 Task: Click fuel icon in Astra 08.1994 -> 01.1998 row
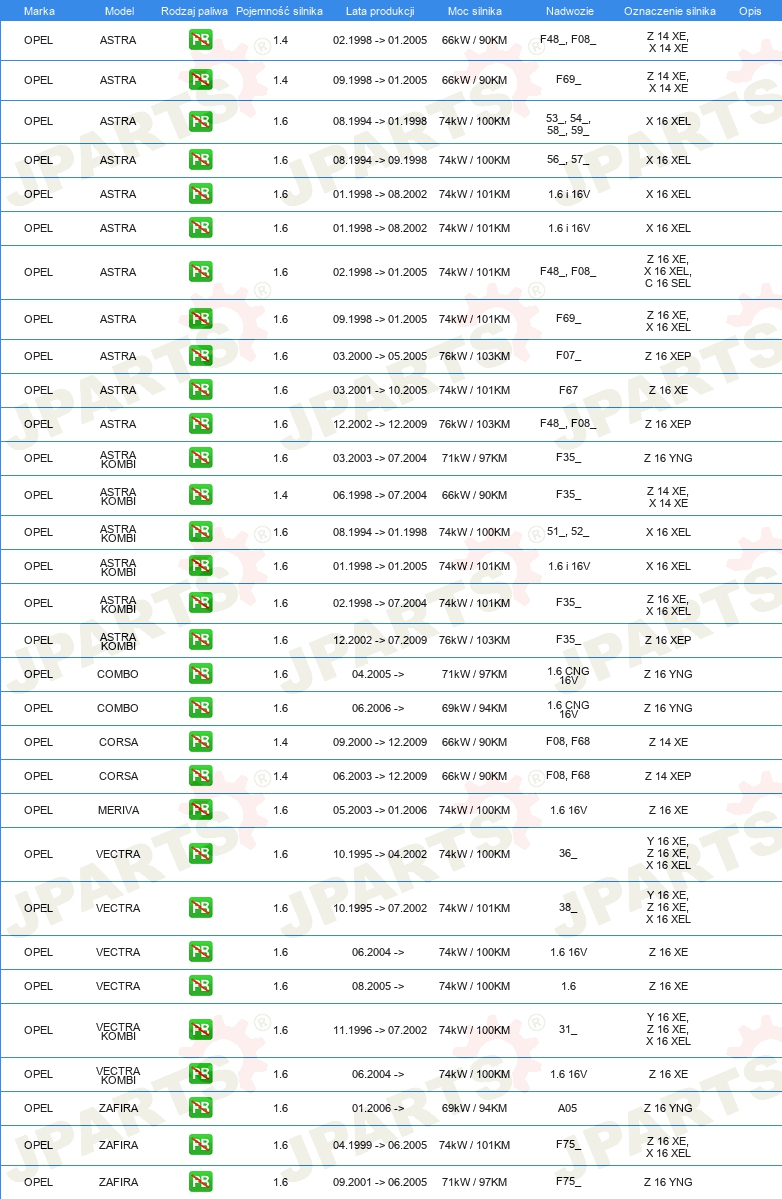pos(200,121)
